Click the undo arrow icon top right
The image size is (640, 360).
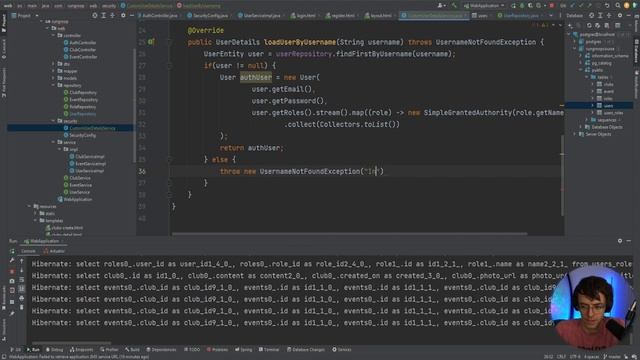point(607,6)
